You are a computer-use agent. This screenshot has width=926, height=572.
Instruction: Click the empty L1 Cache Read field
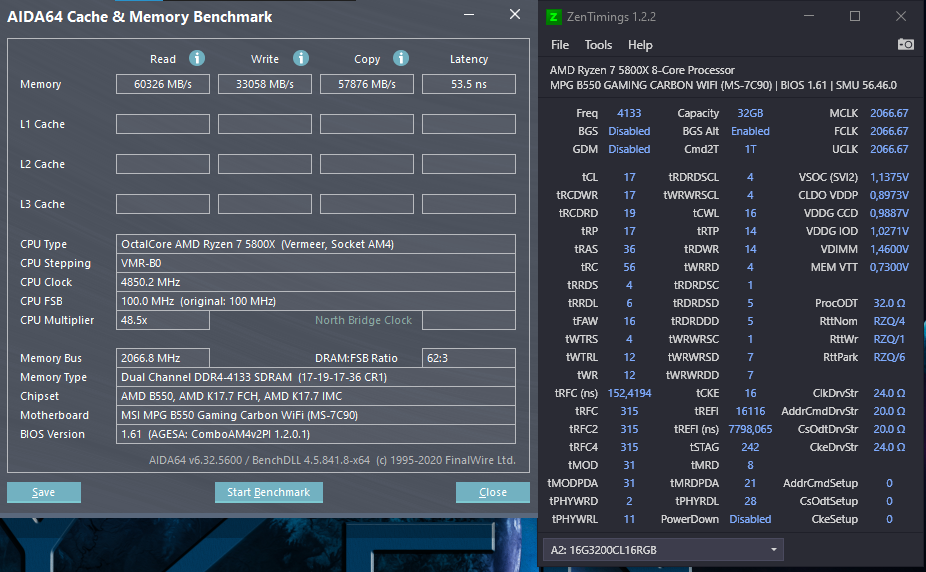pyautogui.click(x=163, y=124)
